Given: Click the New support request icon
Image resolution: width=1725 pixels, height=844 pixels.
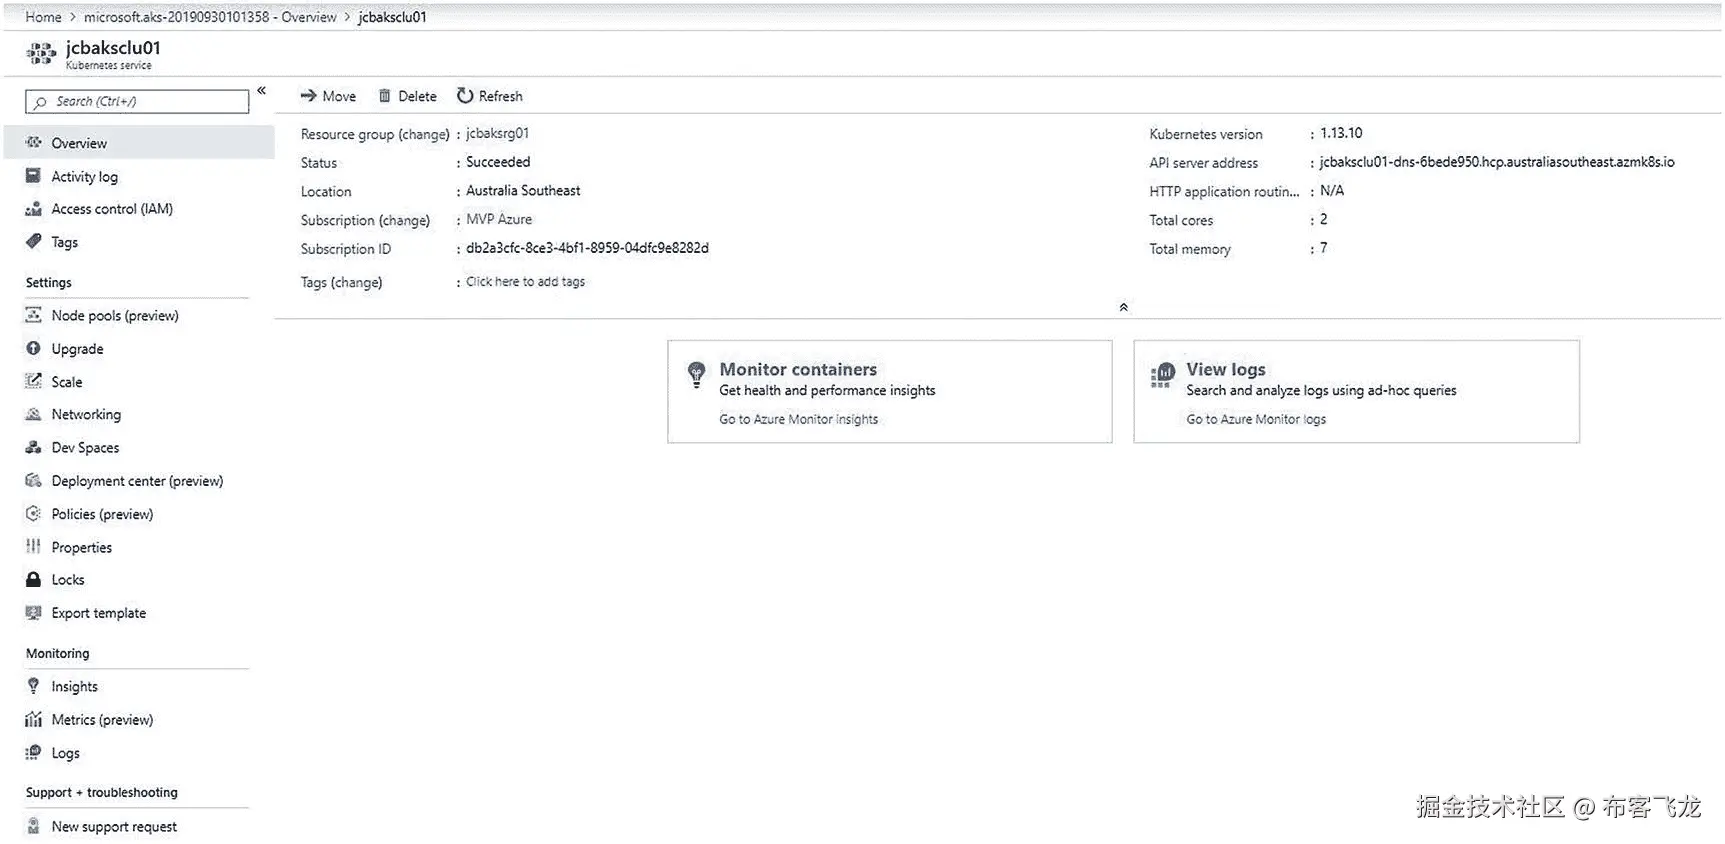Looking at the screenshot, I should coord(33,826).
